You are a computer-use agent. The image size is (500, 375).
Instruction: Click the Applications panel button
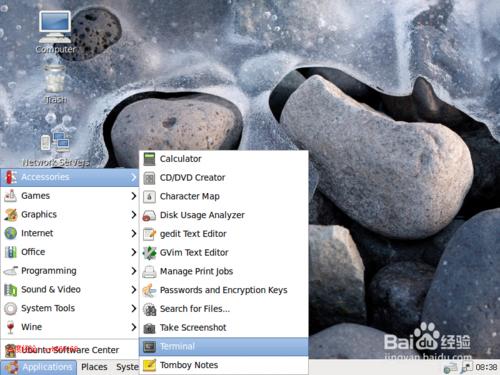coord(39,367)
